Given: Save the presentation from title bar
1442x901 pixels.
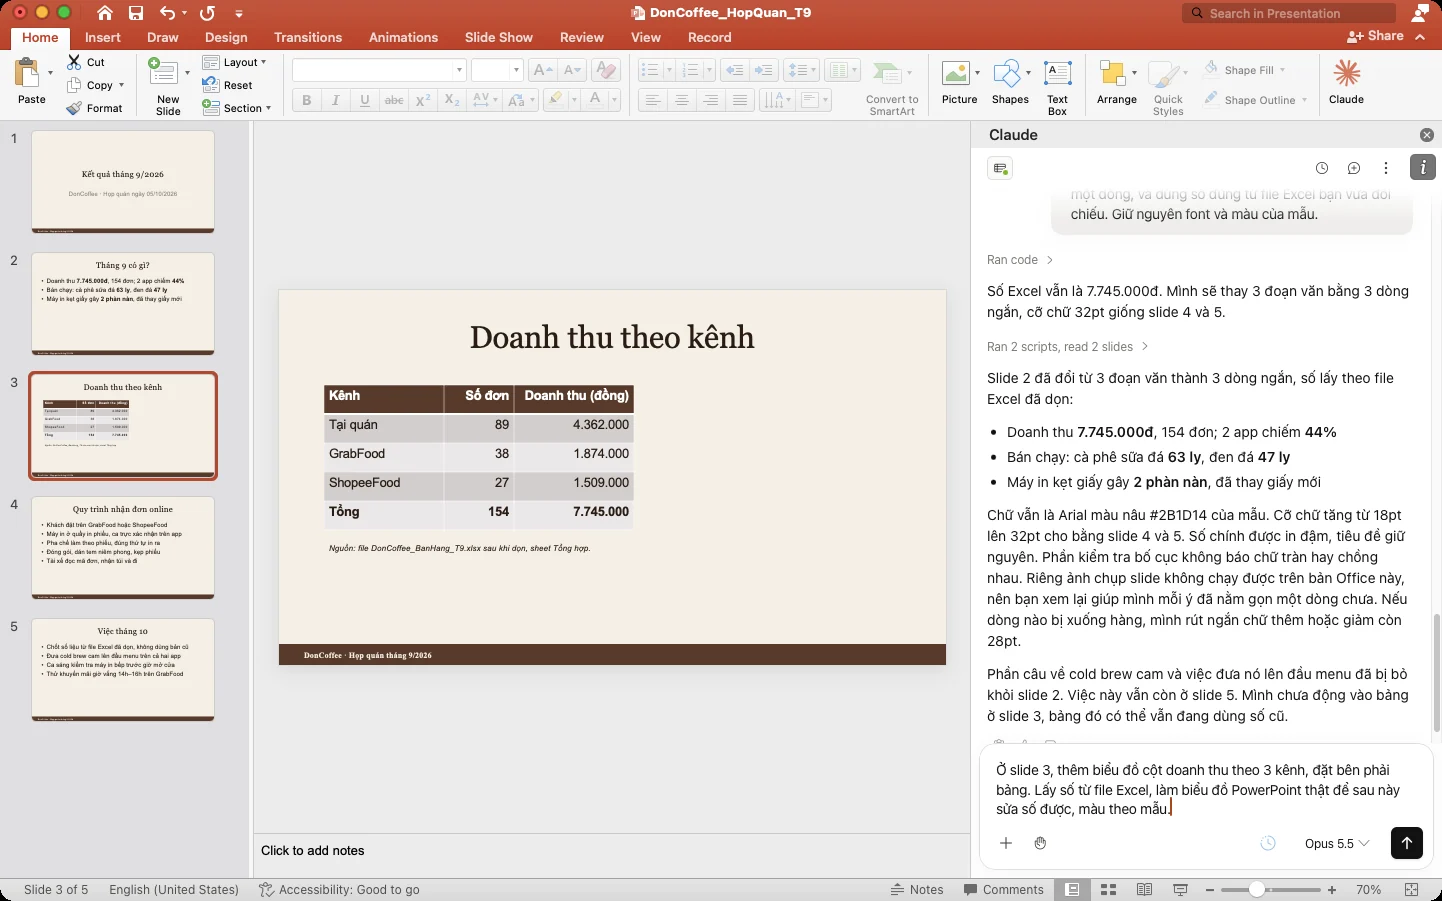Looking at the screenshot, I should [x=136, y=13].
